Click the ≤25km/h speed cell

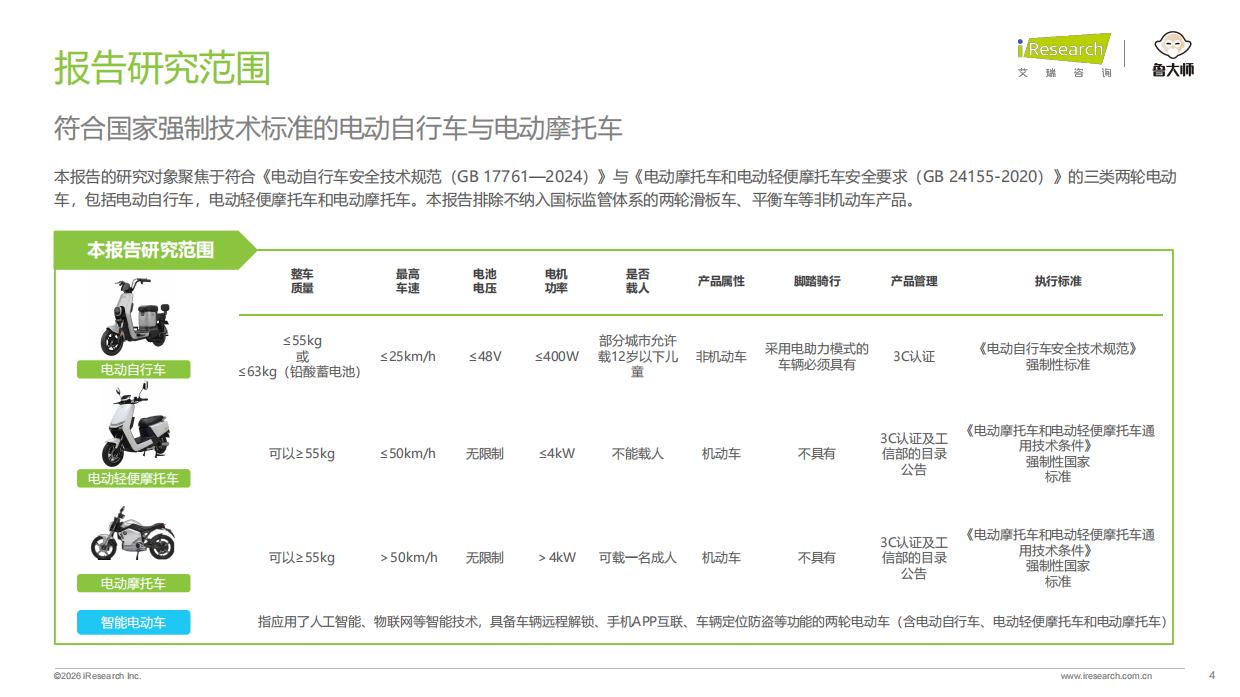(408, 356)
